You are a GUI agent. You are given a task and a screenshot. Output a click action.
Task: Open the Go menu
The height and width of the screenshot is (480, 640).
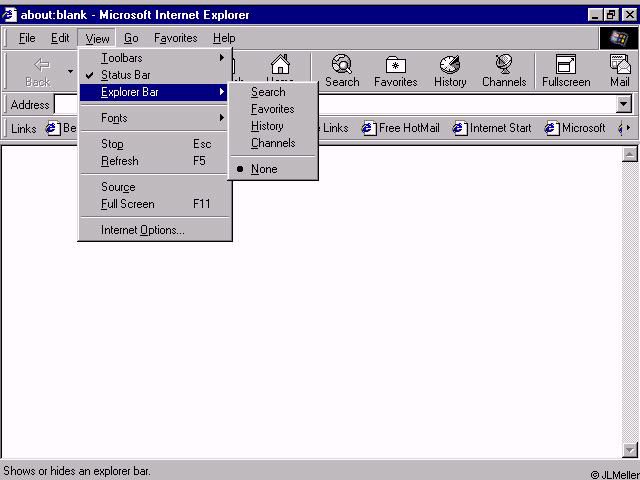pos(131,38)
